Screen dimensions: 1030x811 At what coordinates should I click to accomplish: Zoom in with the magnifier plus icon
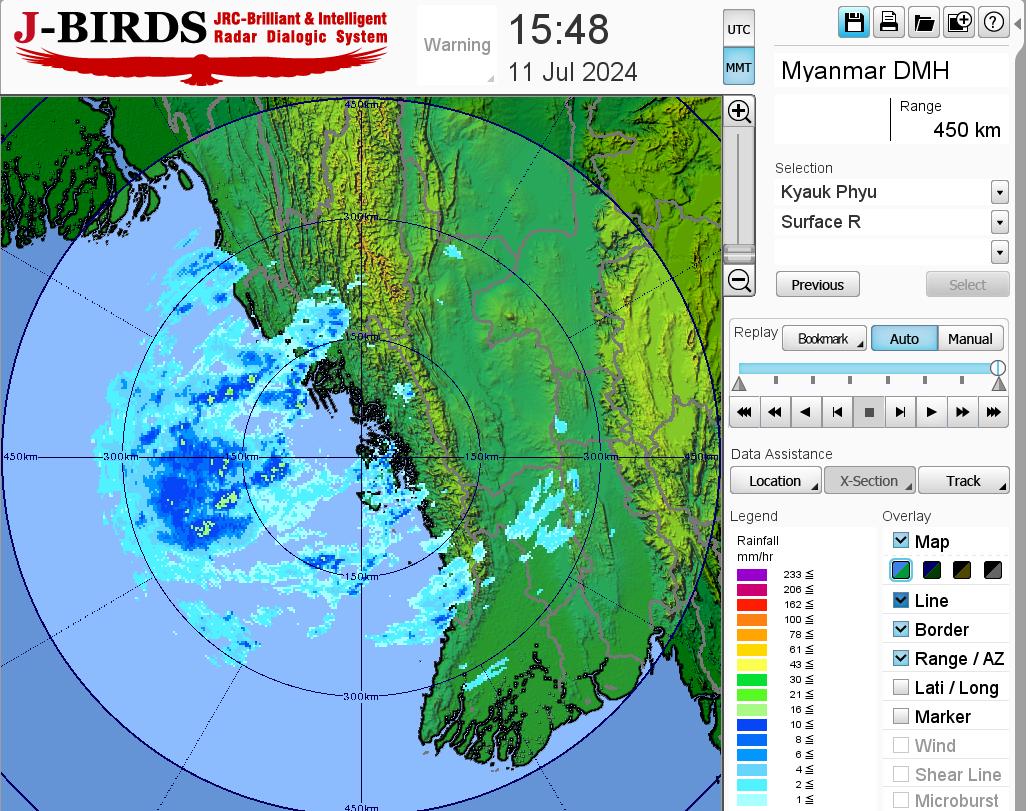(x=739, y=112)
